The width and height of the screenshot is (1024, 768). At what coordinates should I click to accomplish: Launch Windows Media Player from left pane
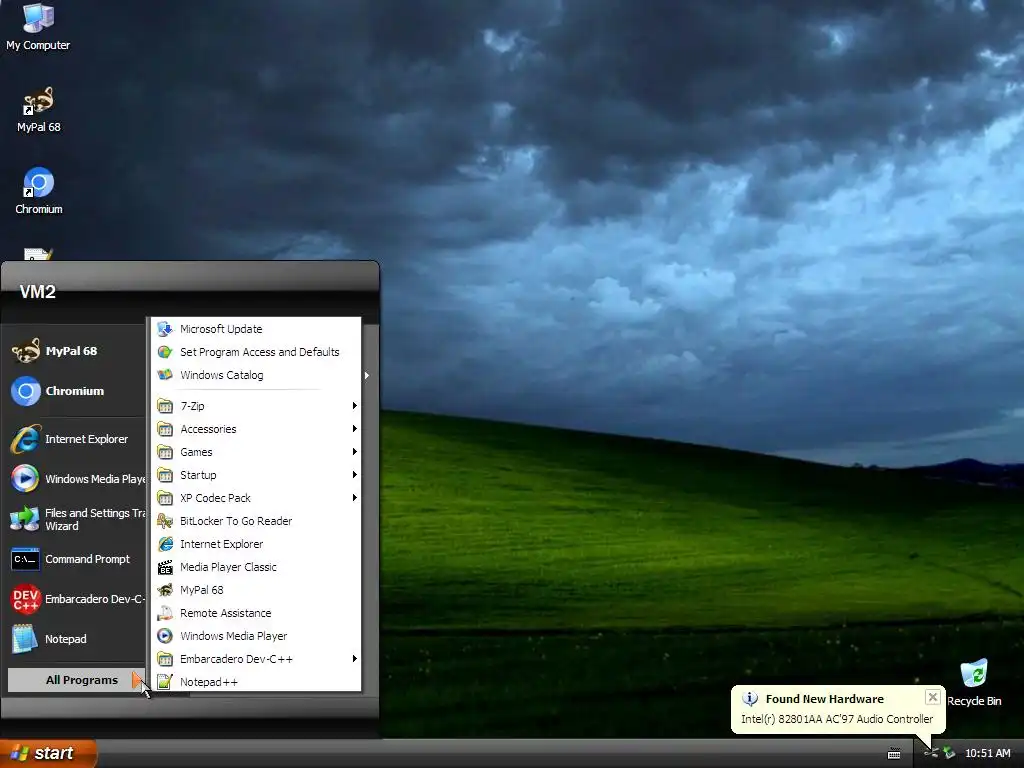(x=77, y=479)
